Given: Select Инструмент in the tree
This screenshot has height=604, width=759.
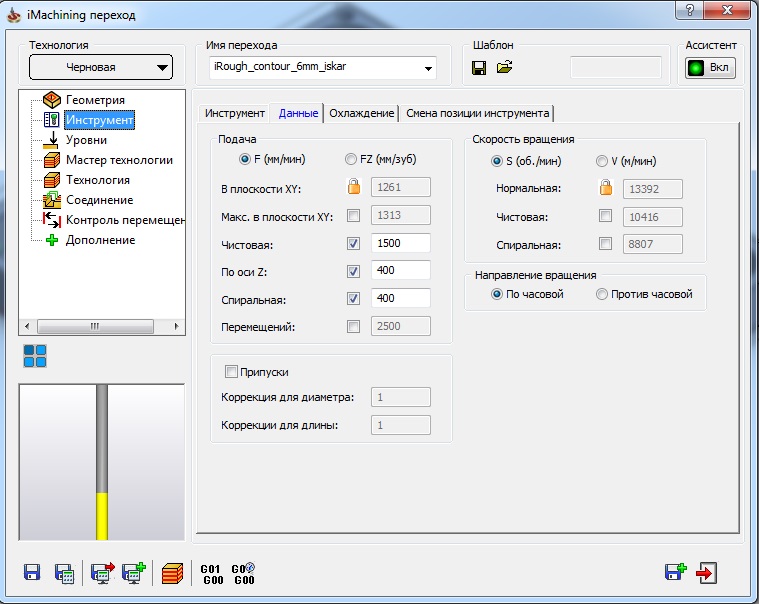Looking at the screenshot, I should 99,120.
